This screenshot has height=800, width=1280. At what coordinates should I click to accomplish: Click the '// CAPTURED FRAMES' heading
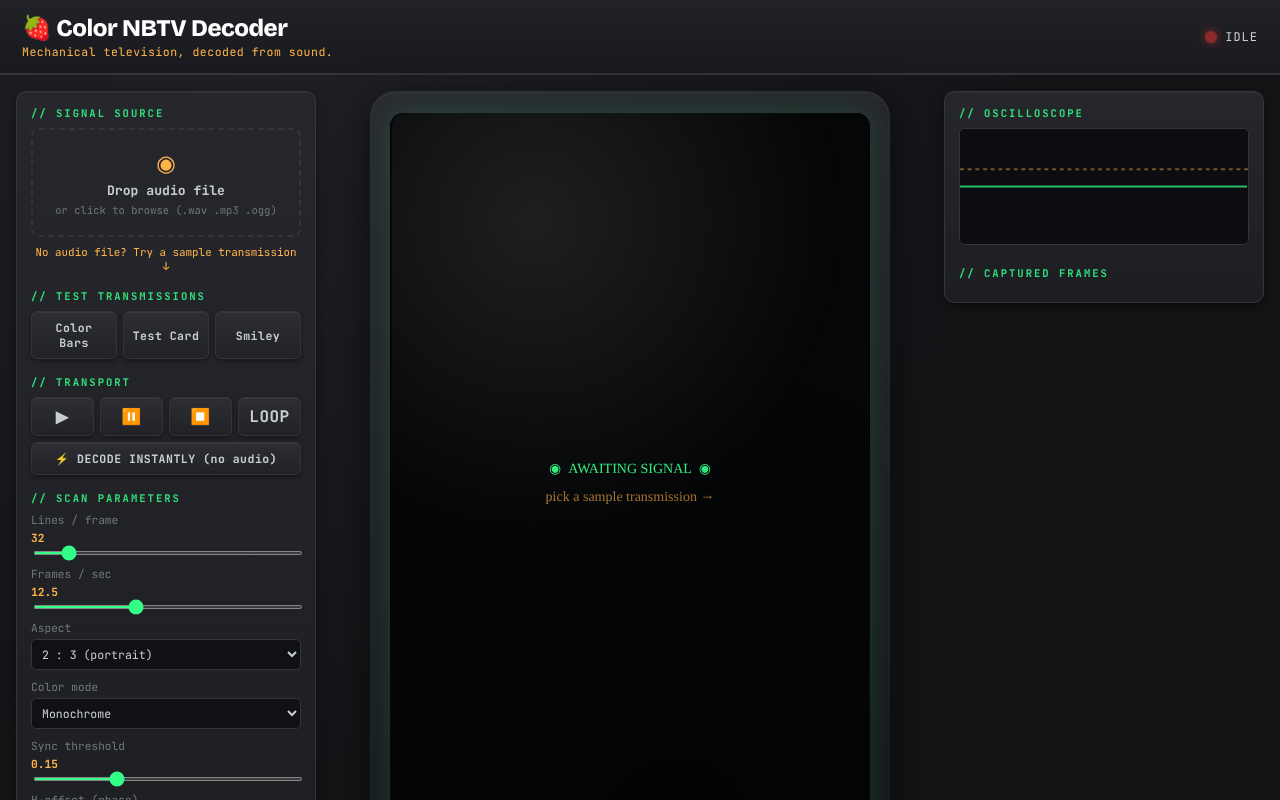(x=1034, y=273)
